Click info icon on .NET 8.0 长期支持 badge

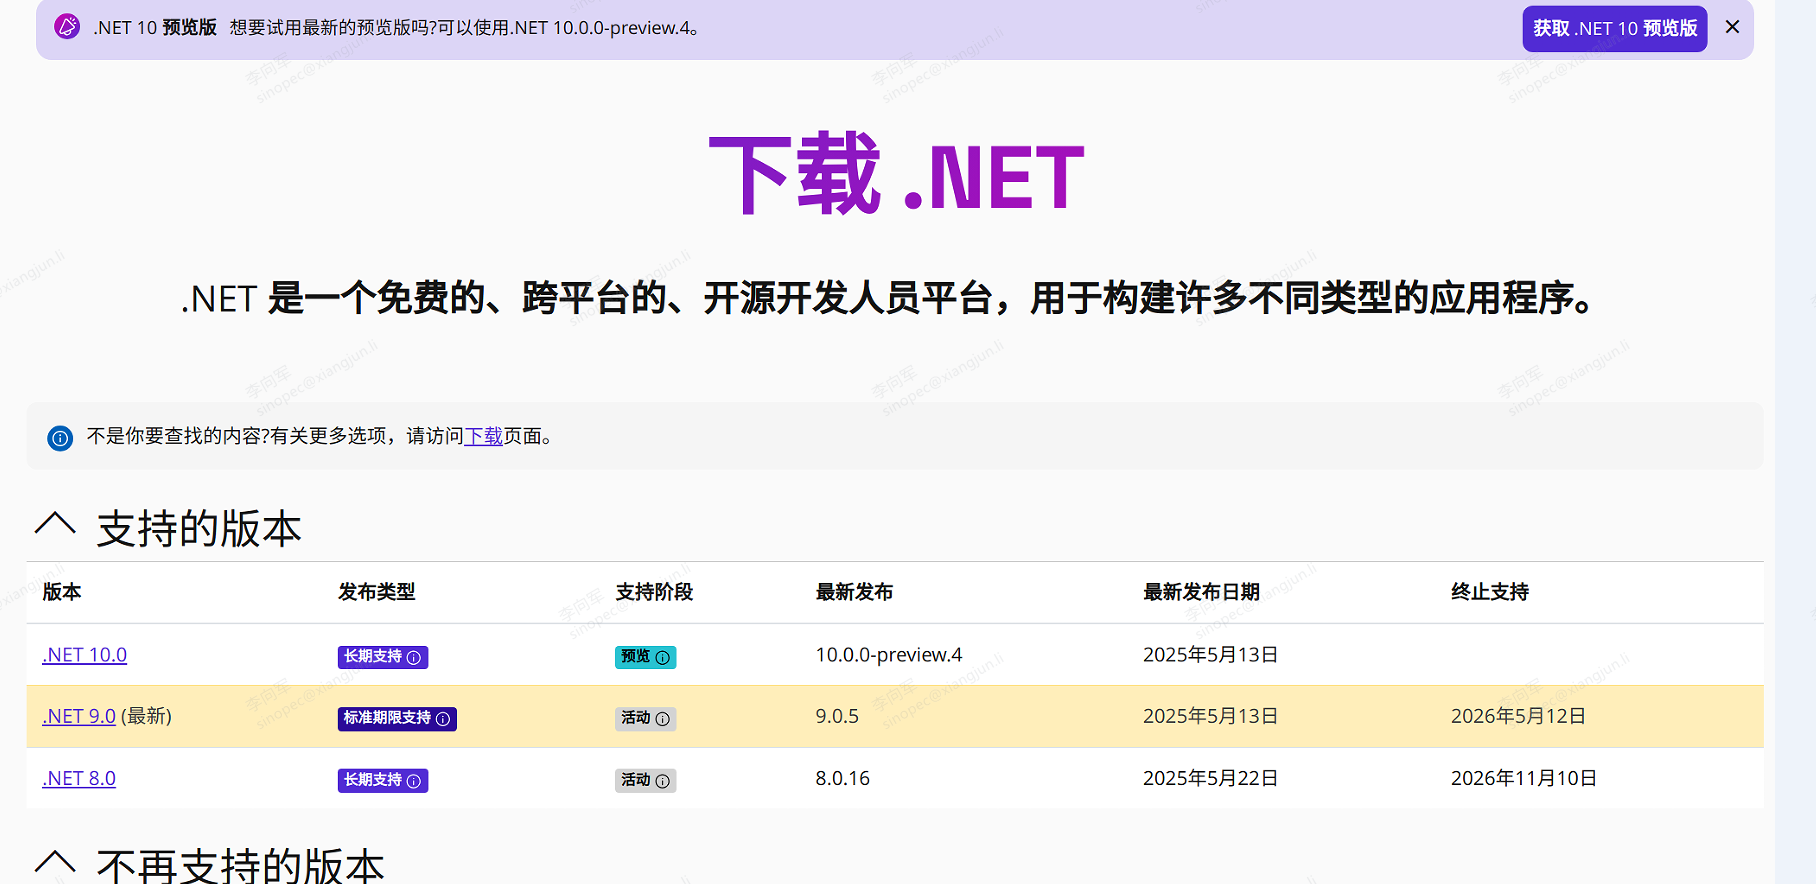coord(414,781)
